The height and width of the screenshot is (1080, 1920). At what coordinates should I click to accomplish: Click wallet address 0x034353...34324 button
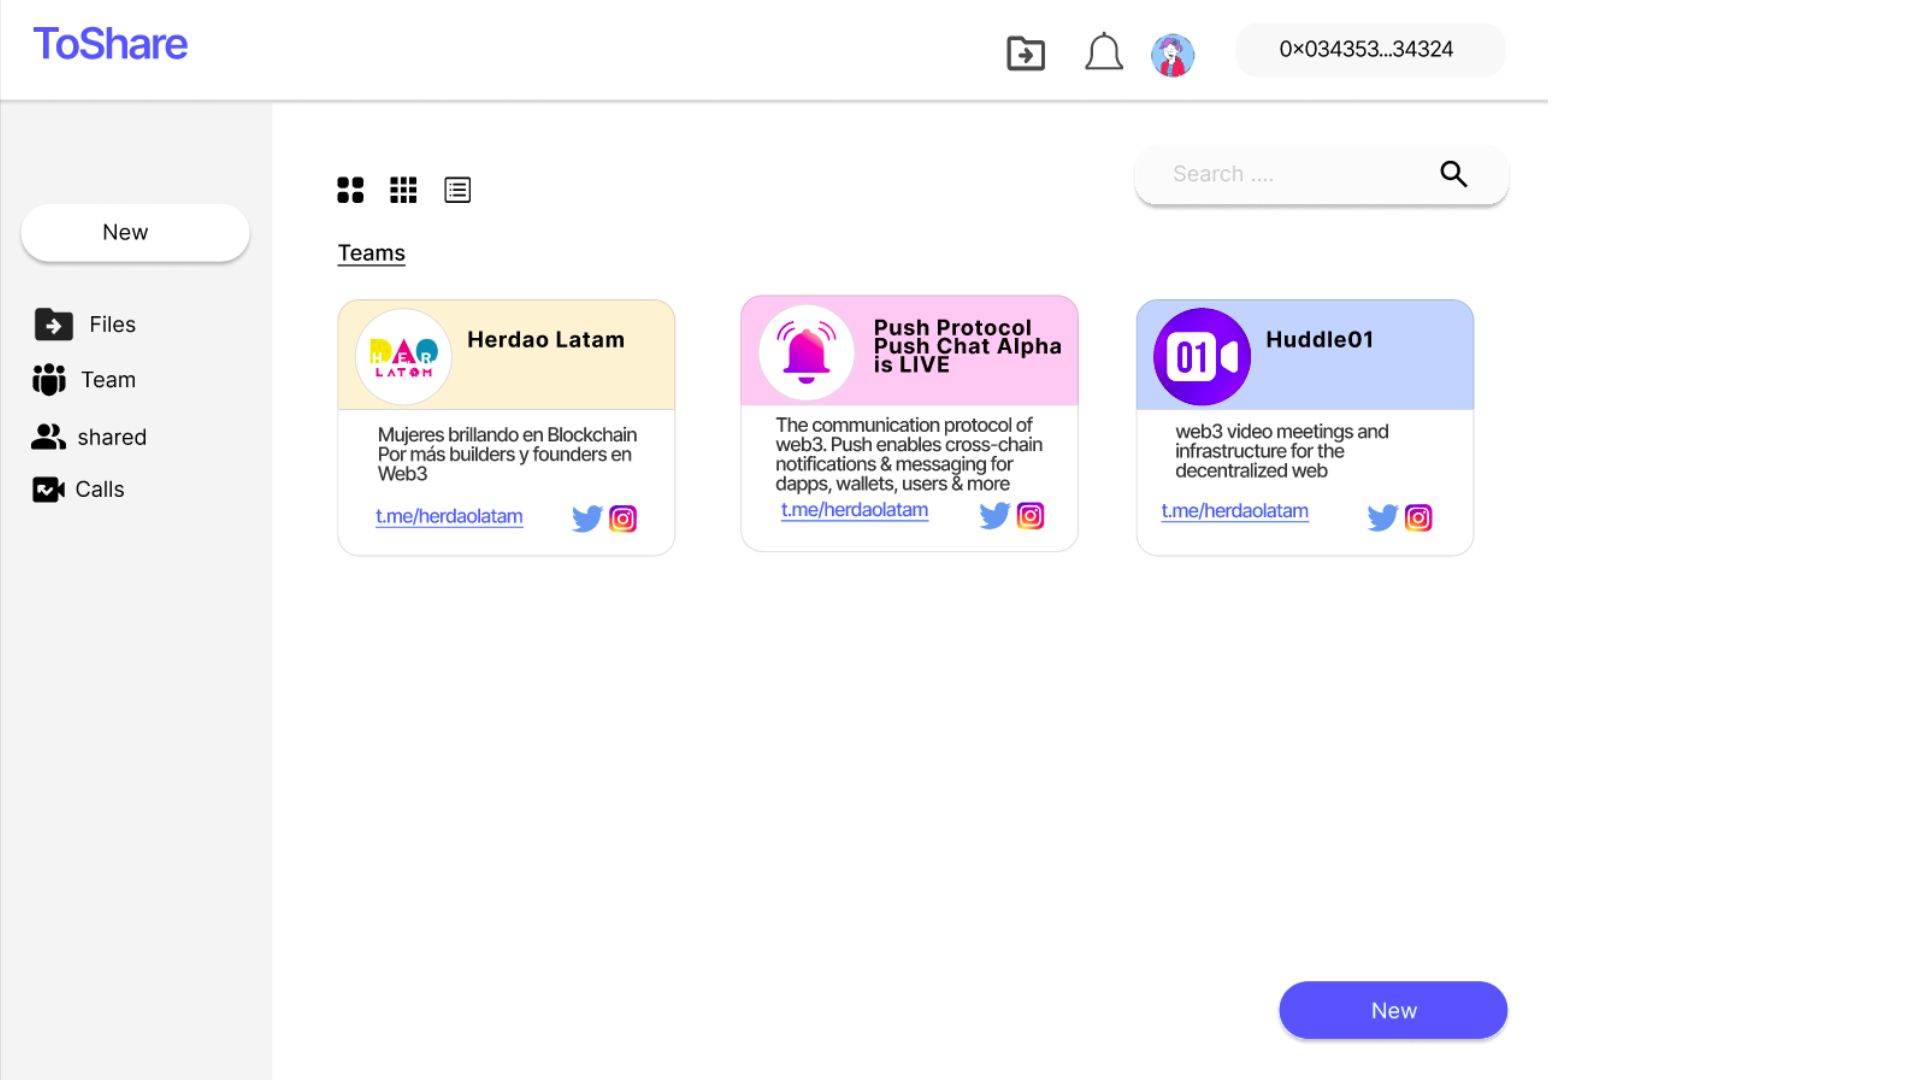click(x=1370, y=50)
